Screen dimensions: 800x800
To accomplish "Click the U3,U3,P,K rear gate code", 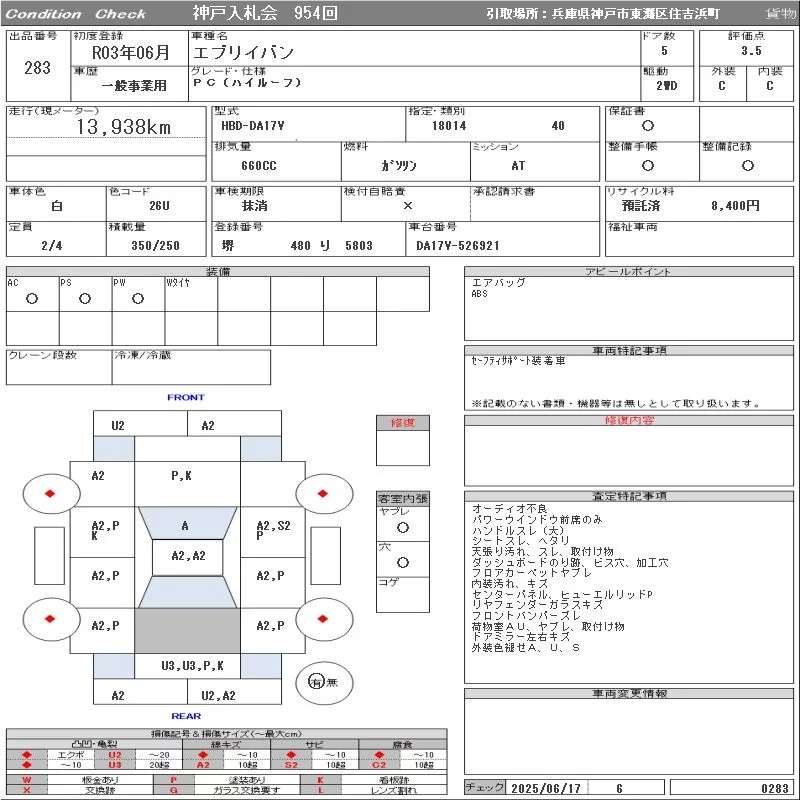I will click(x=192, y=665).
